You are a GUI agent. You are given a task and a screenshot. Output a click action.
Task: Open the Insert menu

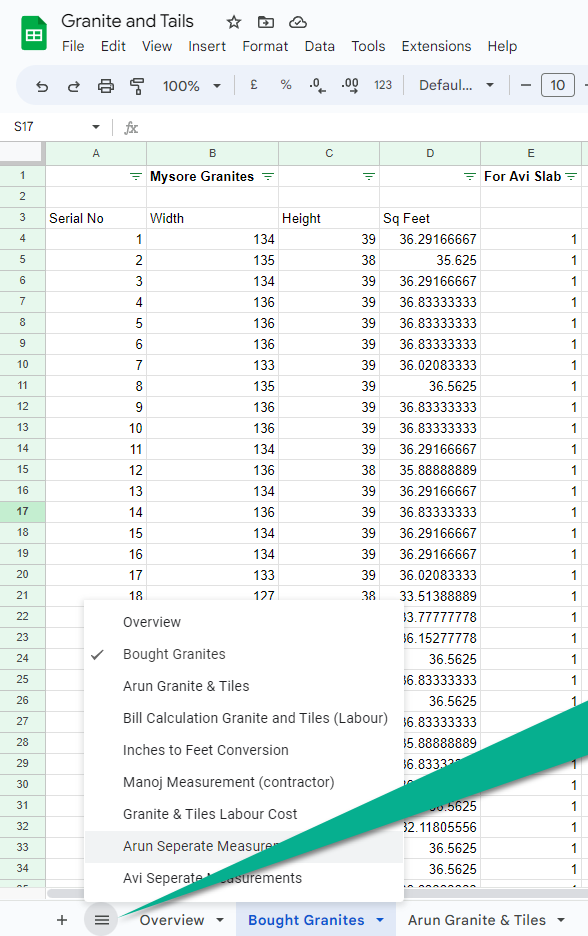[x=207, y=47]
